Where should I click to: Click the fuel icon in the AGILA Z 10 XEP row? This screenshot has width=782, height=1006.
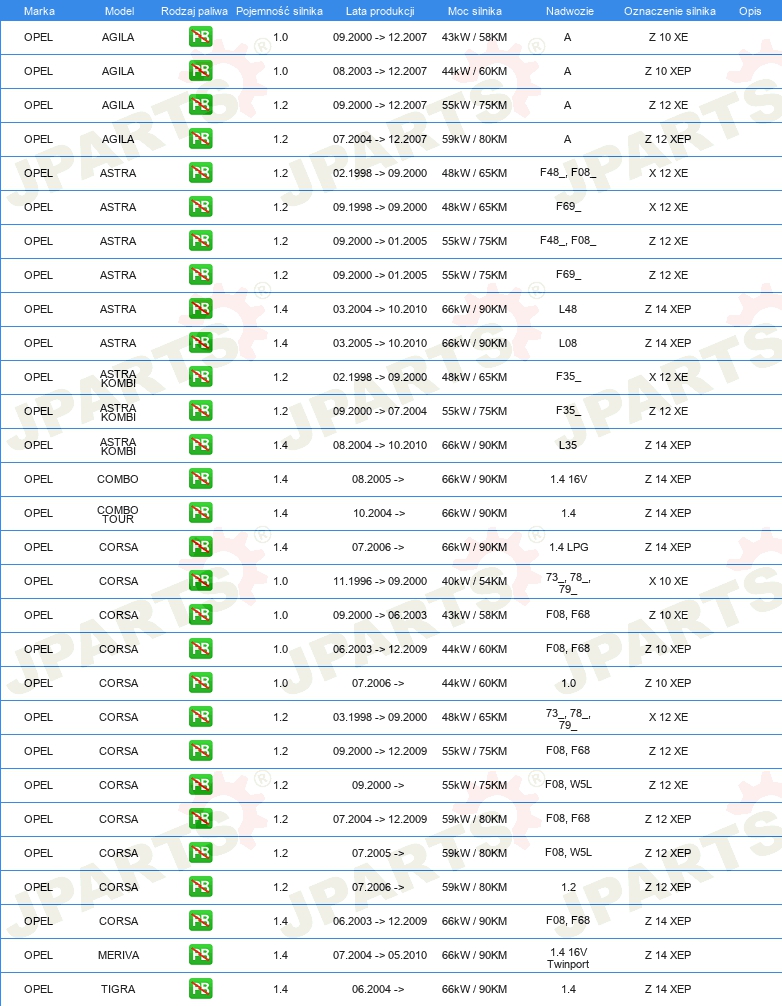click(200, 71)
